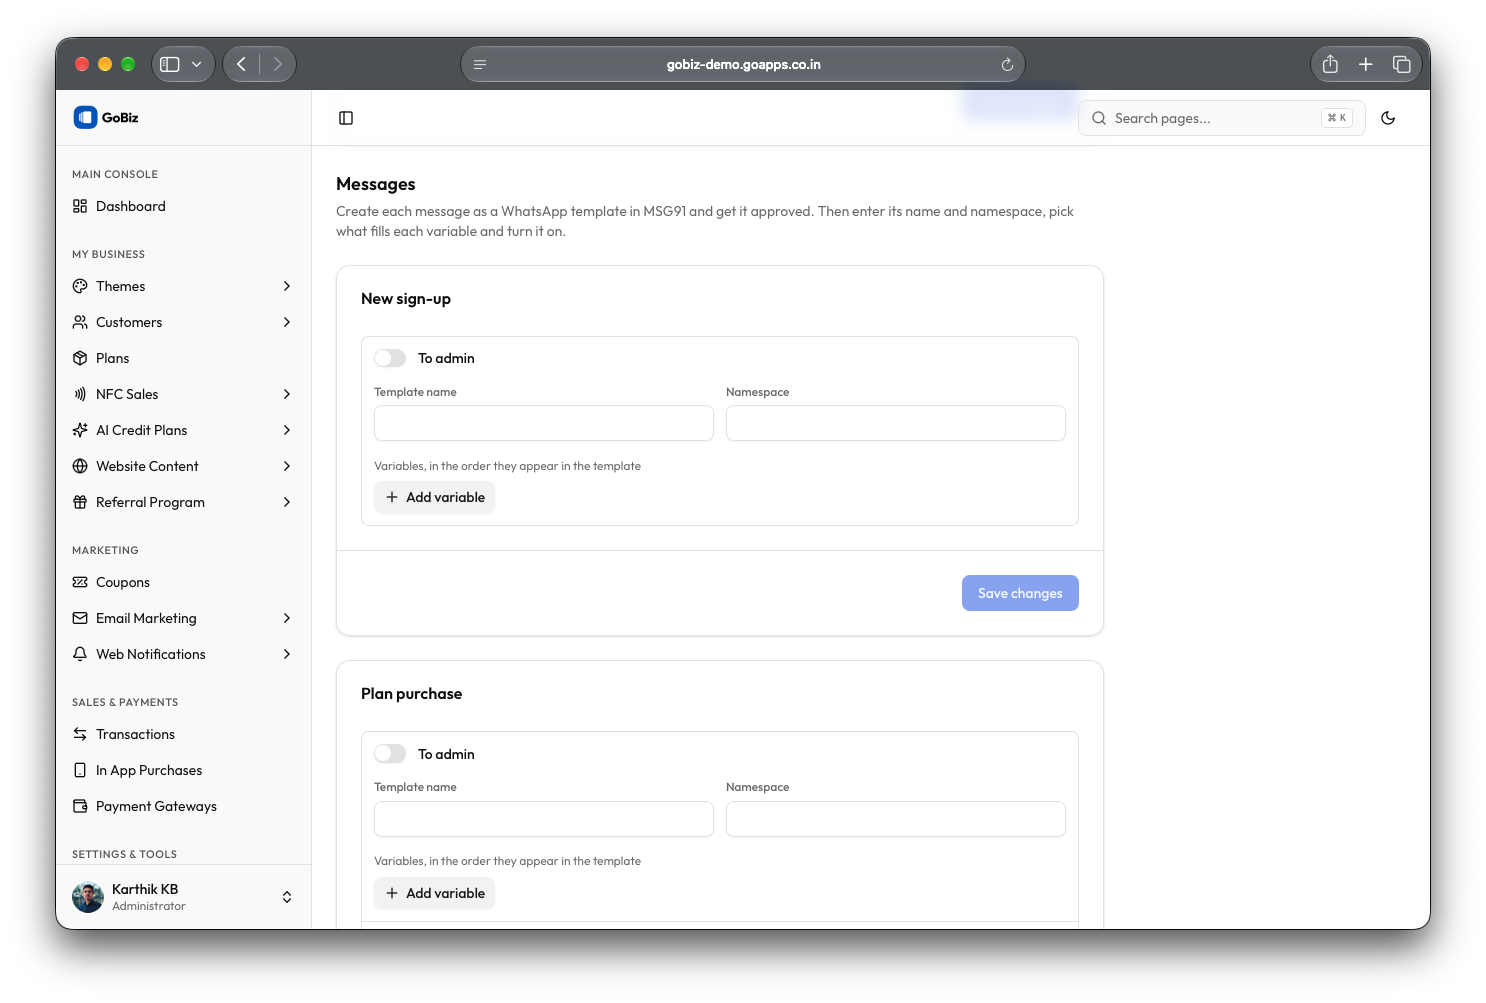Image resolution: width=1486 pixels, height=1003 pixels.
Task: Click Save changes in New sign-up card
Action: tap(1020, 593)
